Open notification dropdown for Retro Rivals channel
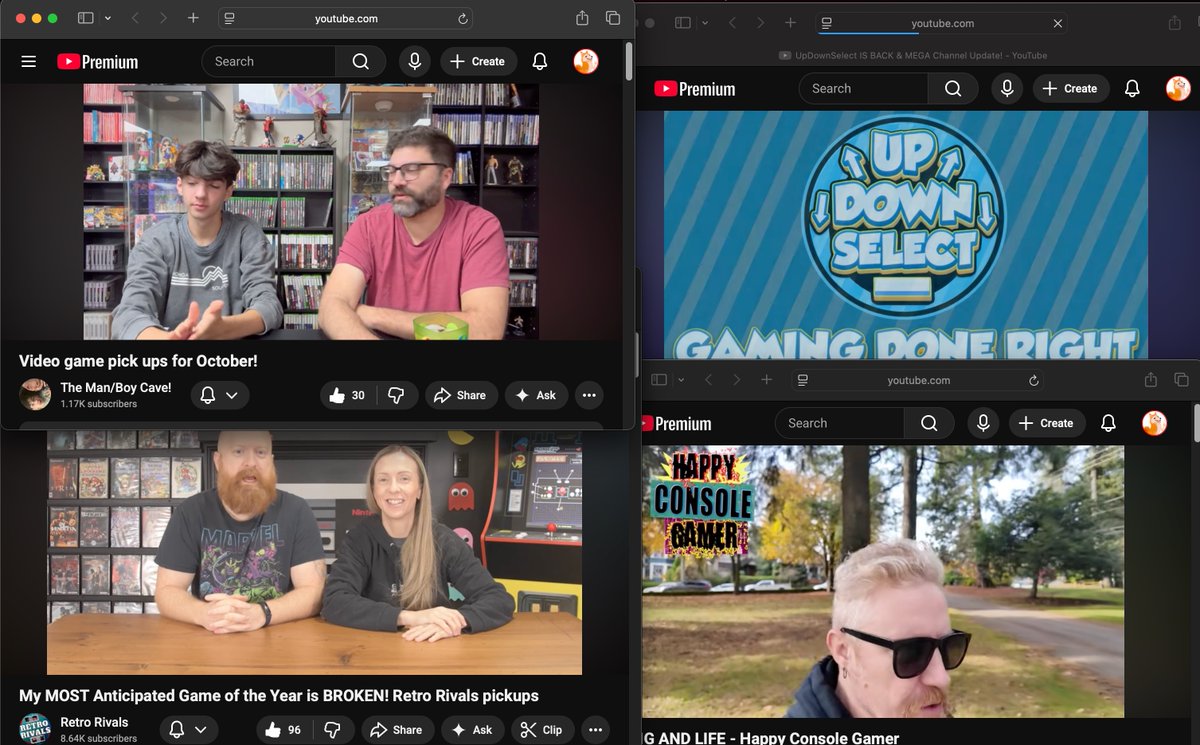 click(187, 730)
